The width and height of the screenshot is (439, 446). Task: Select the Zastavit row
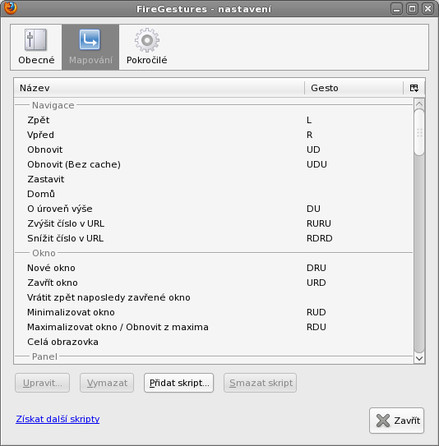click(x=213, y=179)
